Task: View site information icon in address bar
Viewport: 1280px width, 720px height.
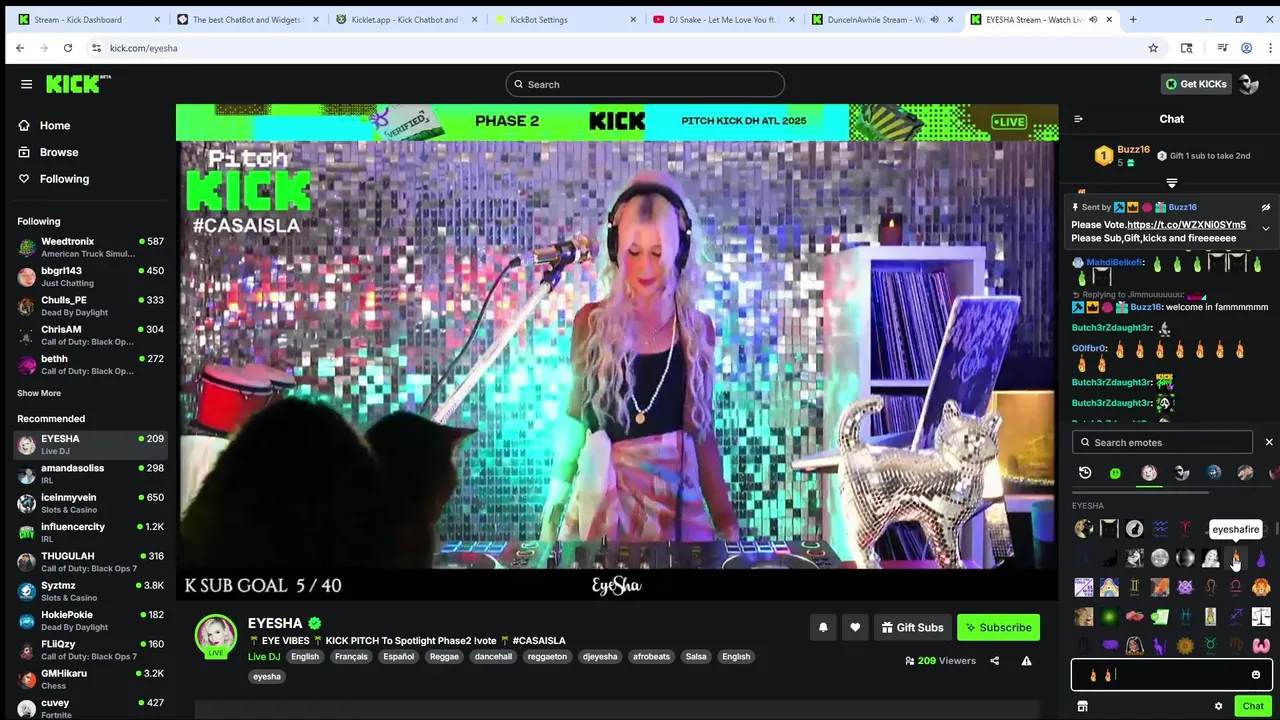Action: click(96, 48)
